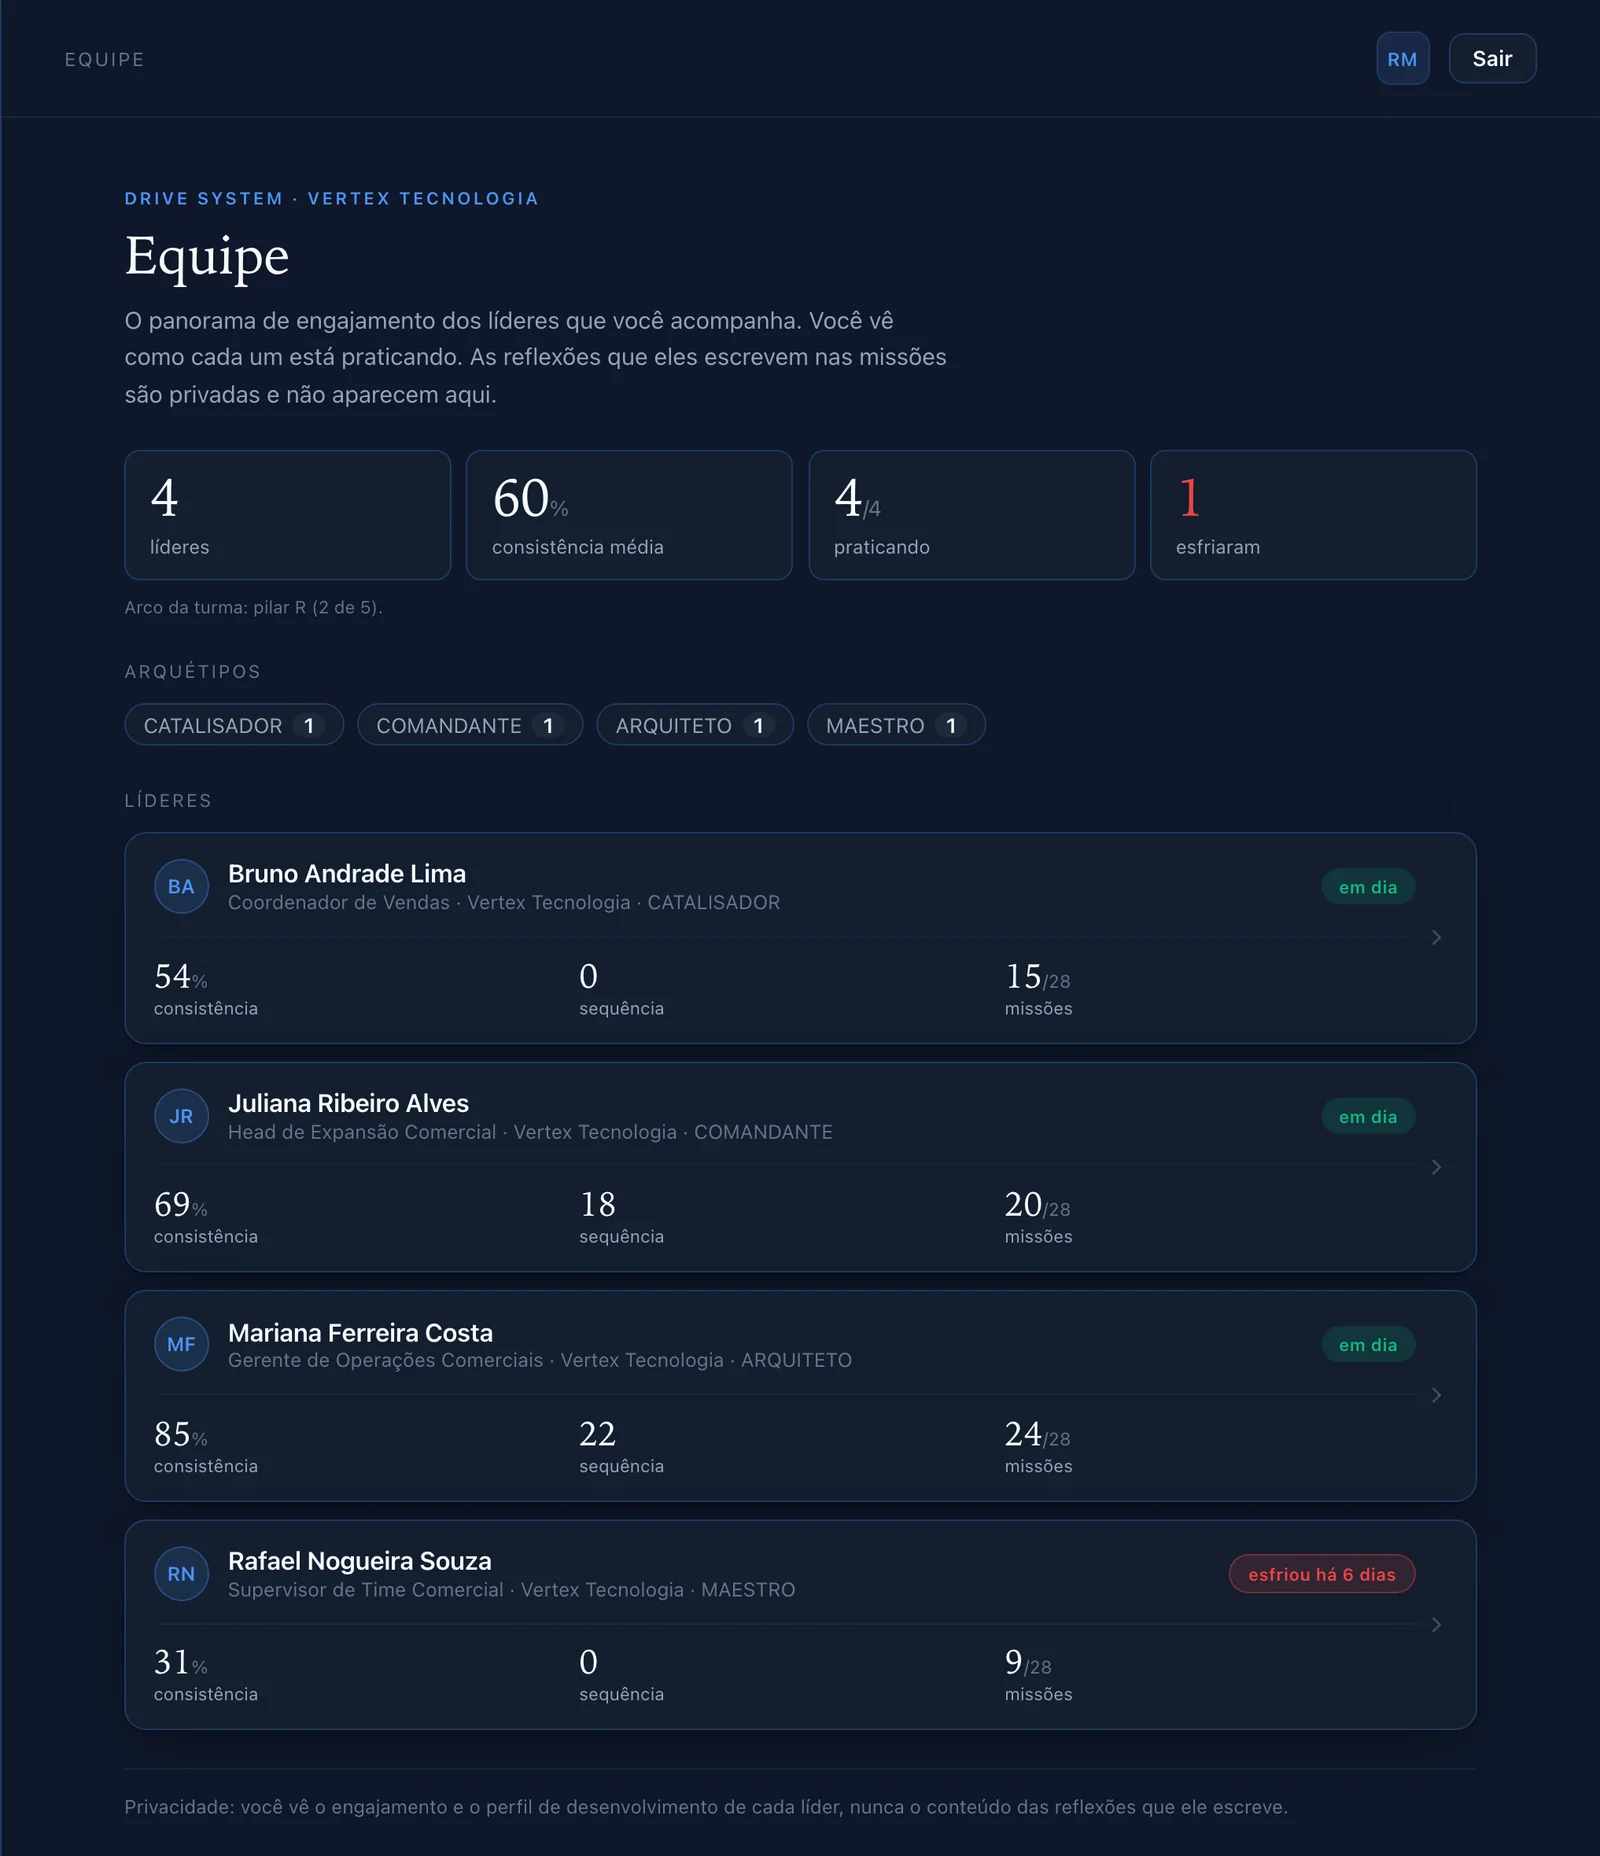Click the Sair logout button
Viewport: 1600px width, 1856px height.
pos(1492,59)
